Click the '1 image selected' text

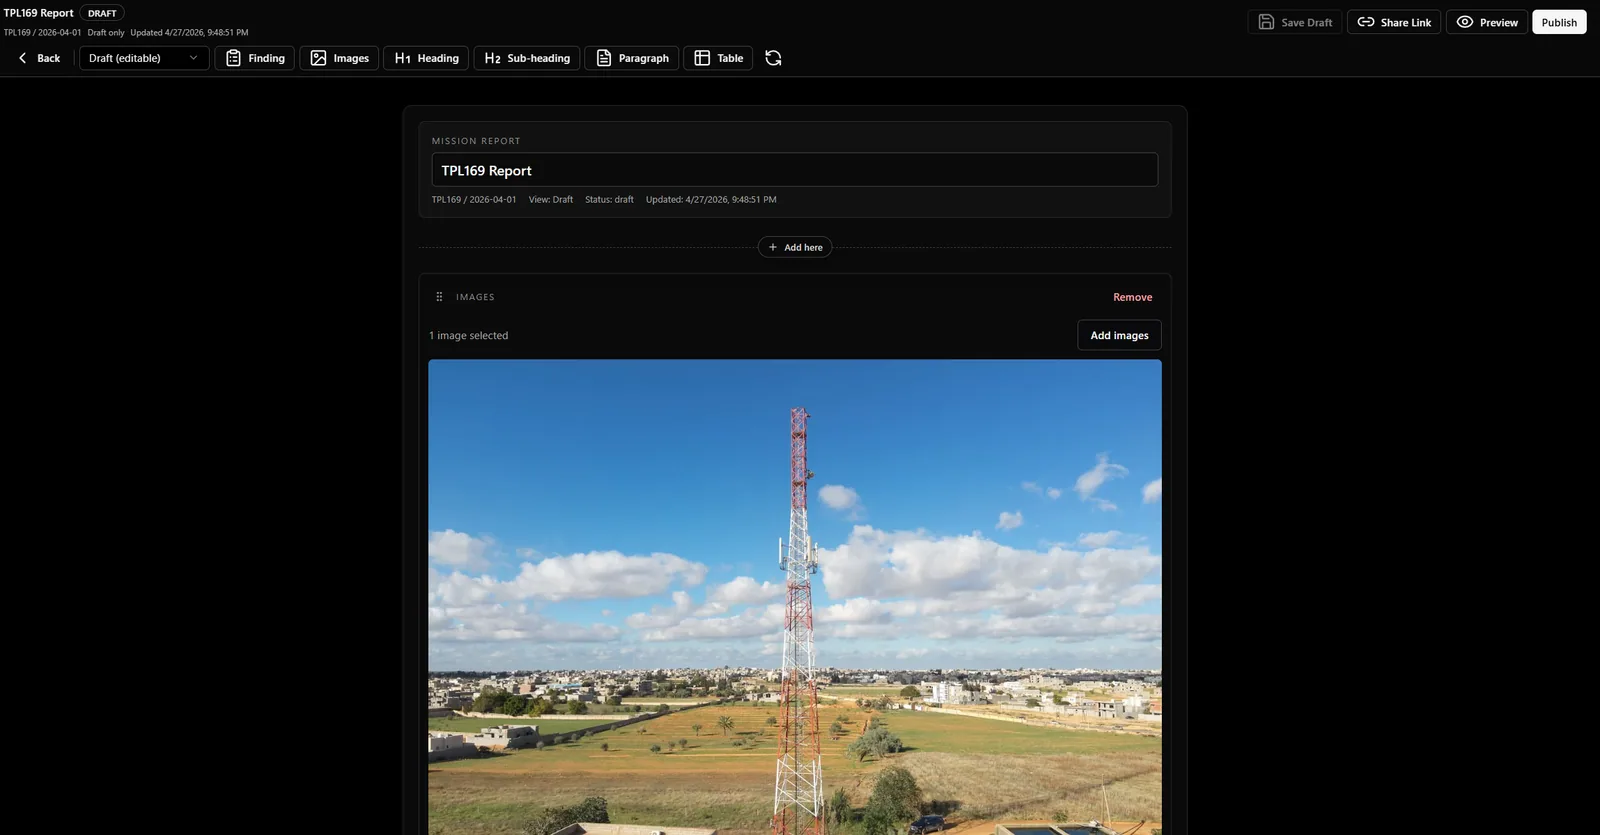[469, 336]
